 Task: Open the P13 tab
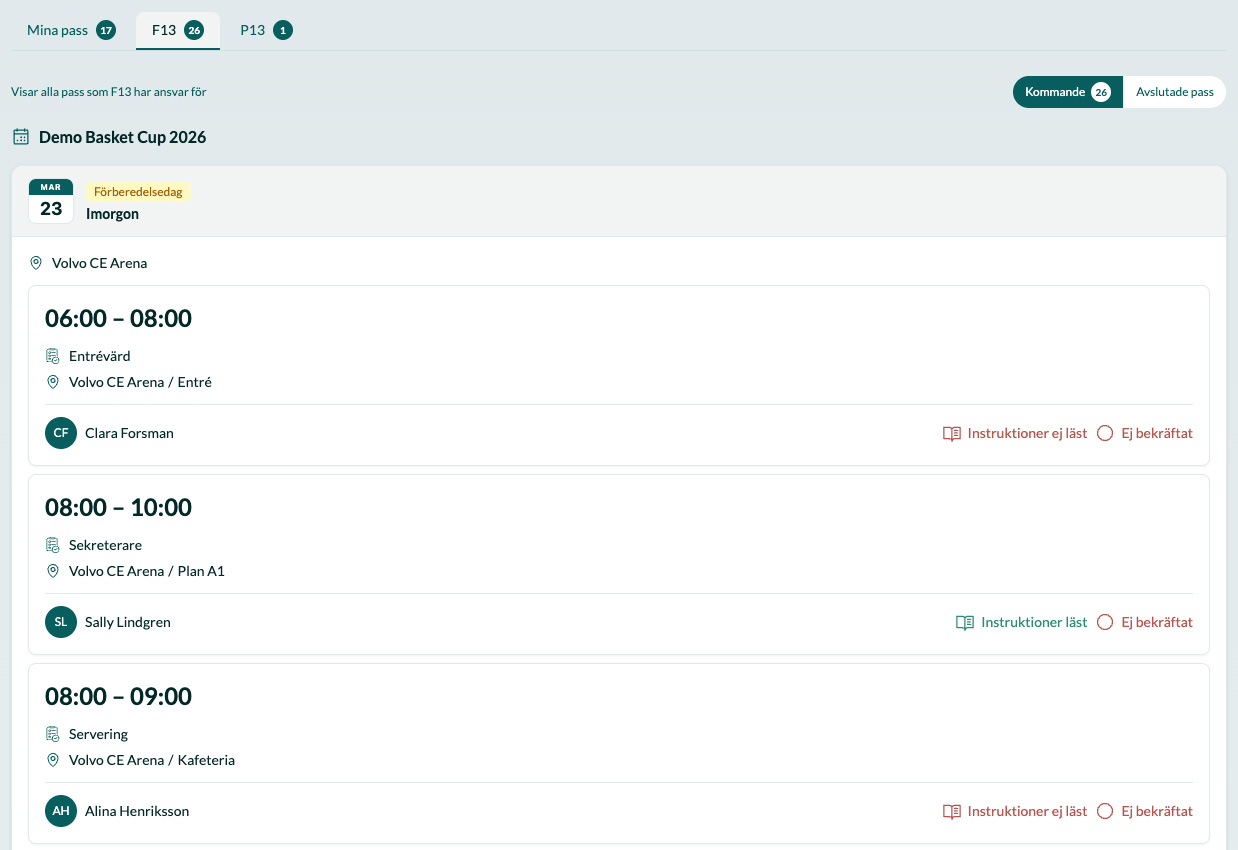tap(265, 30)
